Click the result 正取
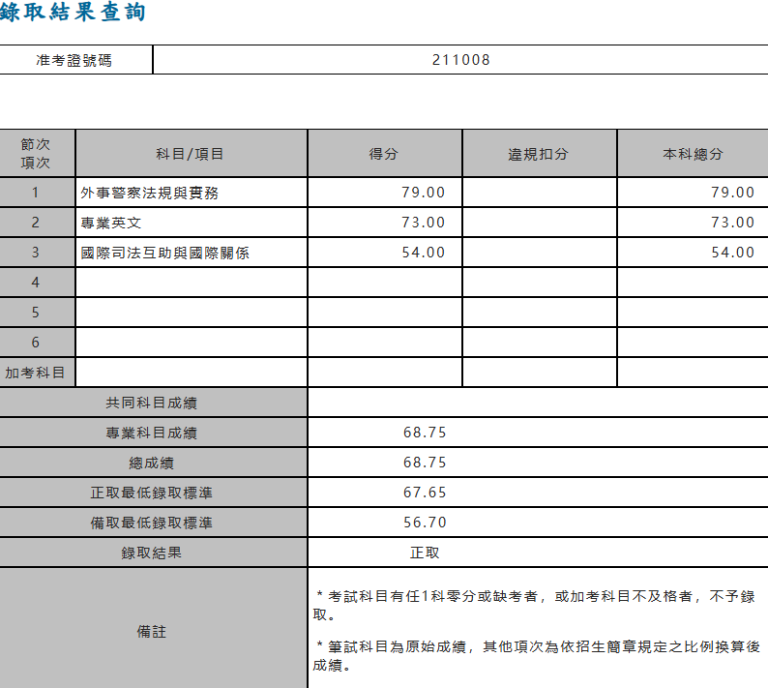Viewport: 768px width, 688px height. pyautogui.click(x=425, y=553)
